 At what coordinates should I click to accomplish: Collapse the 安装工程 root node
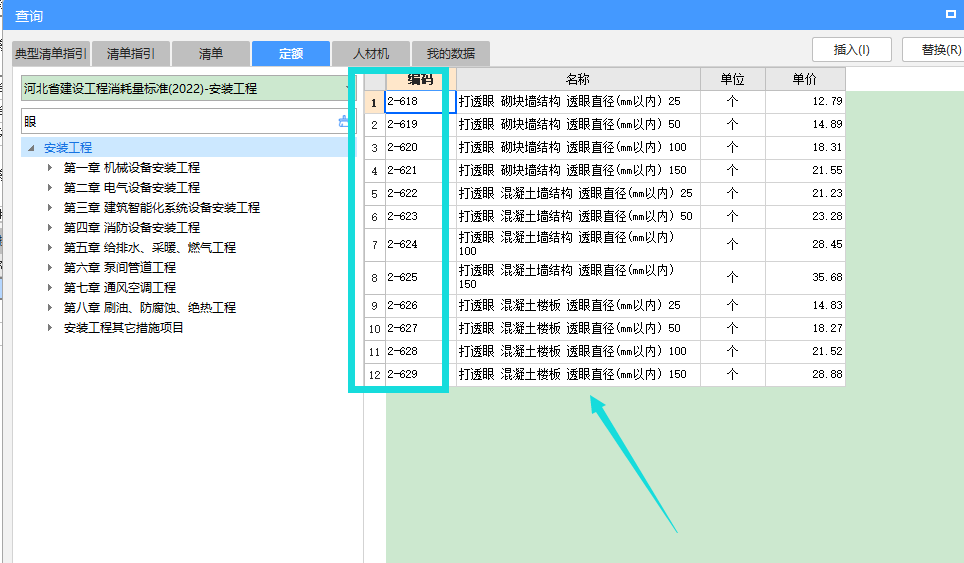point(31,148)
